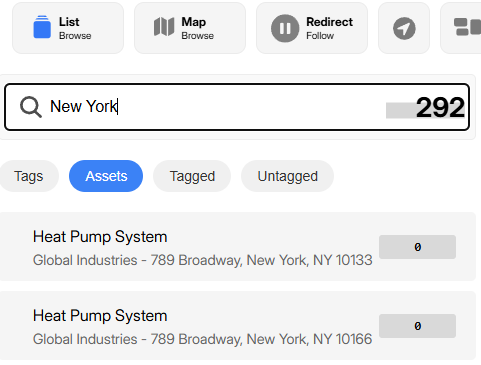Click the 0 badge on the 10133 asset

[x=417, y=247]
